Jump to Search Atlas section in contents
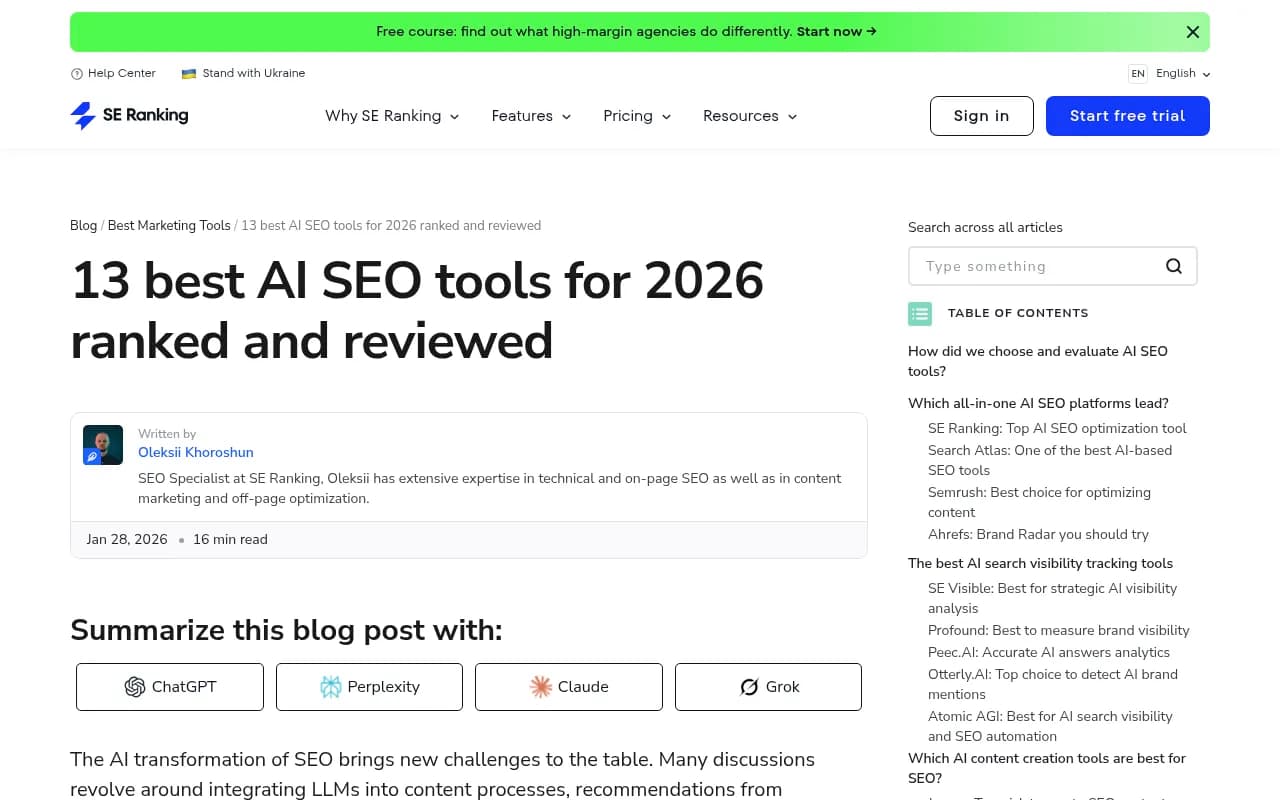 click(1050, 461)
